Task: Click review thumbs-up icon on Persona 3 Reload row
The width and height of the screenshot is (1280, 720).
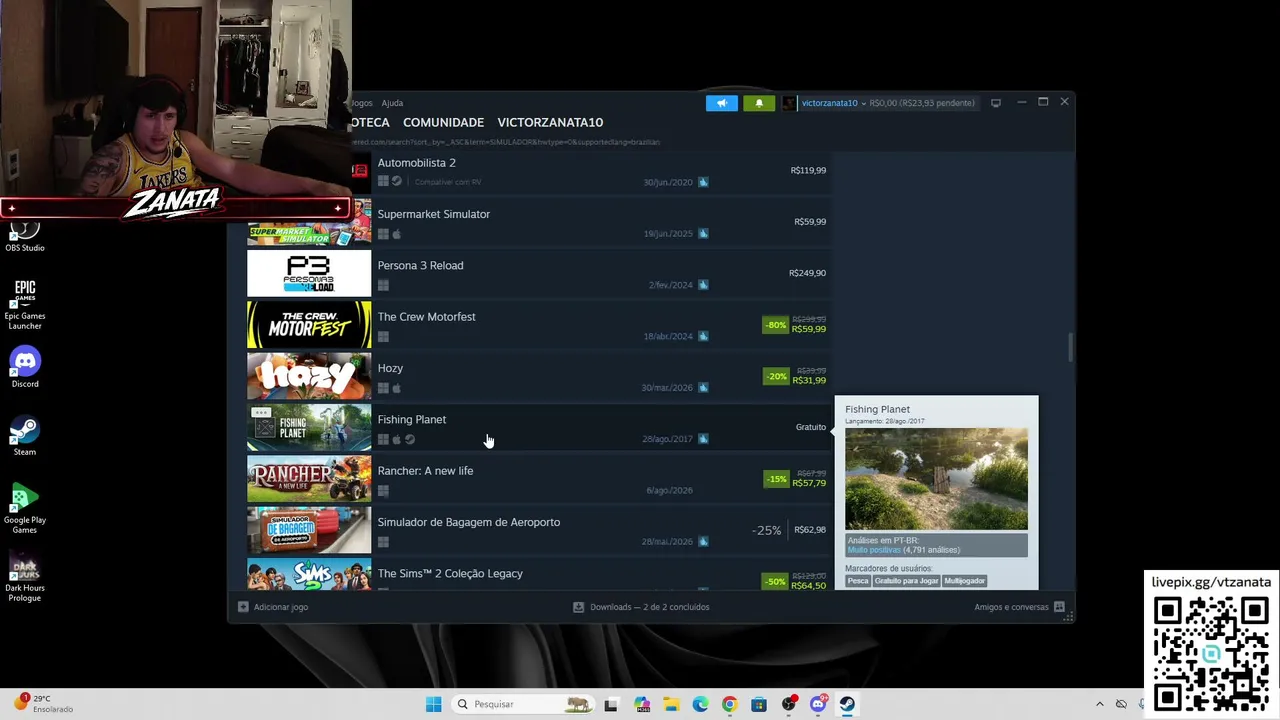Action: pyautogui.click(x=703, y=285)
